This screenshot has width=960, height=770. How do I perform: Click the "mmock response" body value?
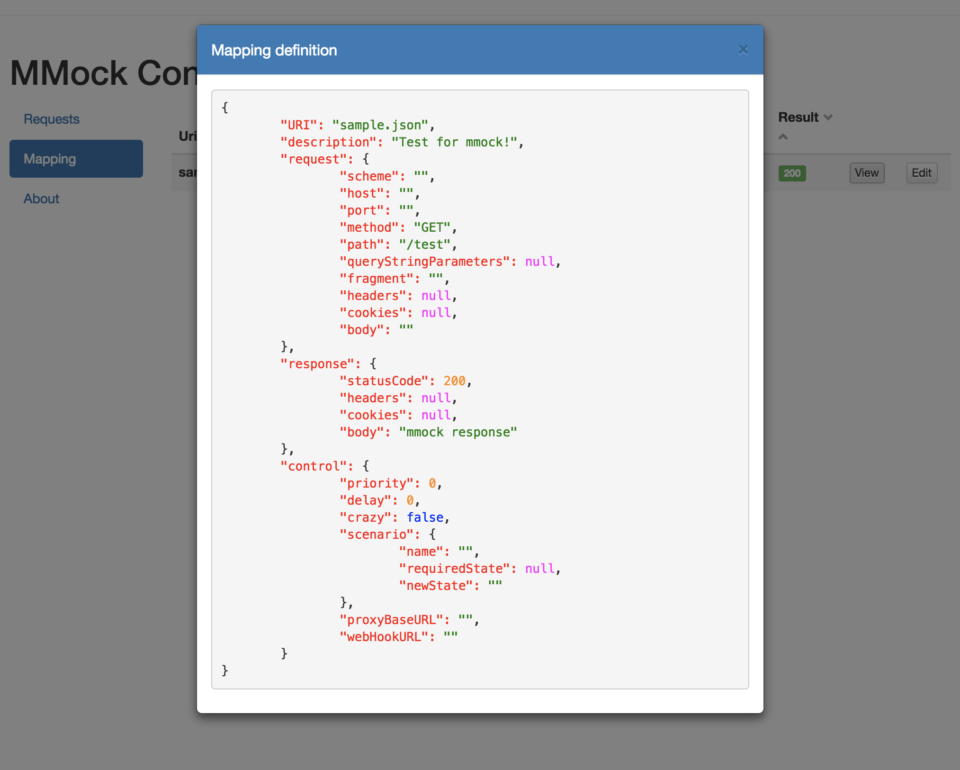457,433
